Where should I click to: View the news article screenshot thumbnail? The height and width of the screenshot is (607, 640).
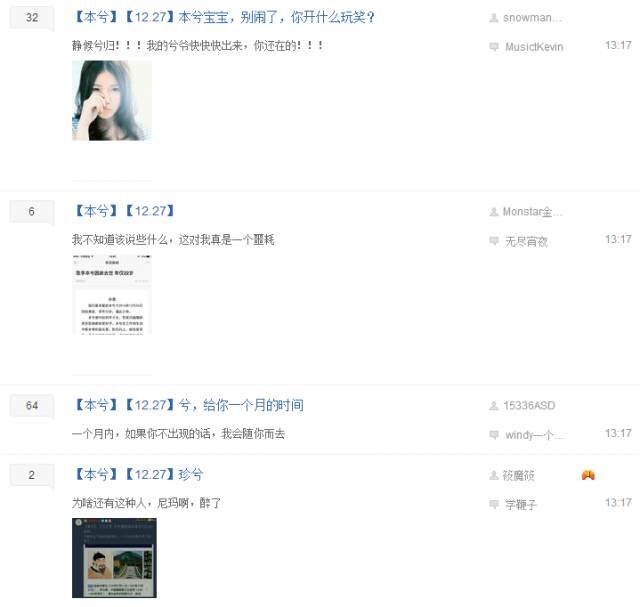click(112, 295)
